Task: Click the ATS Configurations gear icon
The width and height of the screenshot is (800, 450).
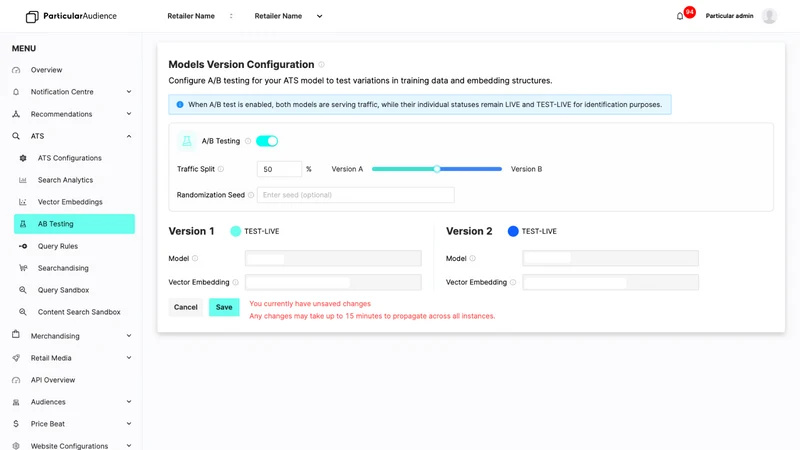Action: (x=23, y=158)
